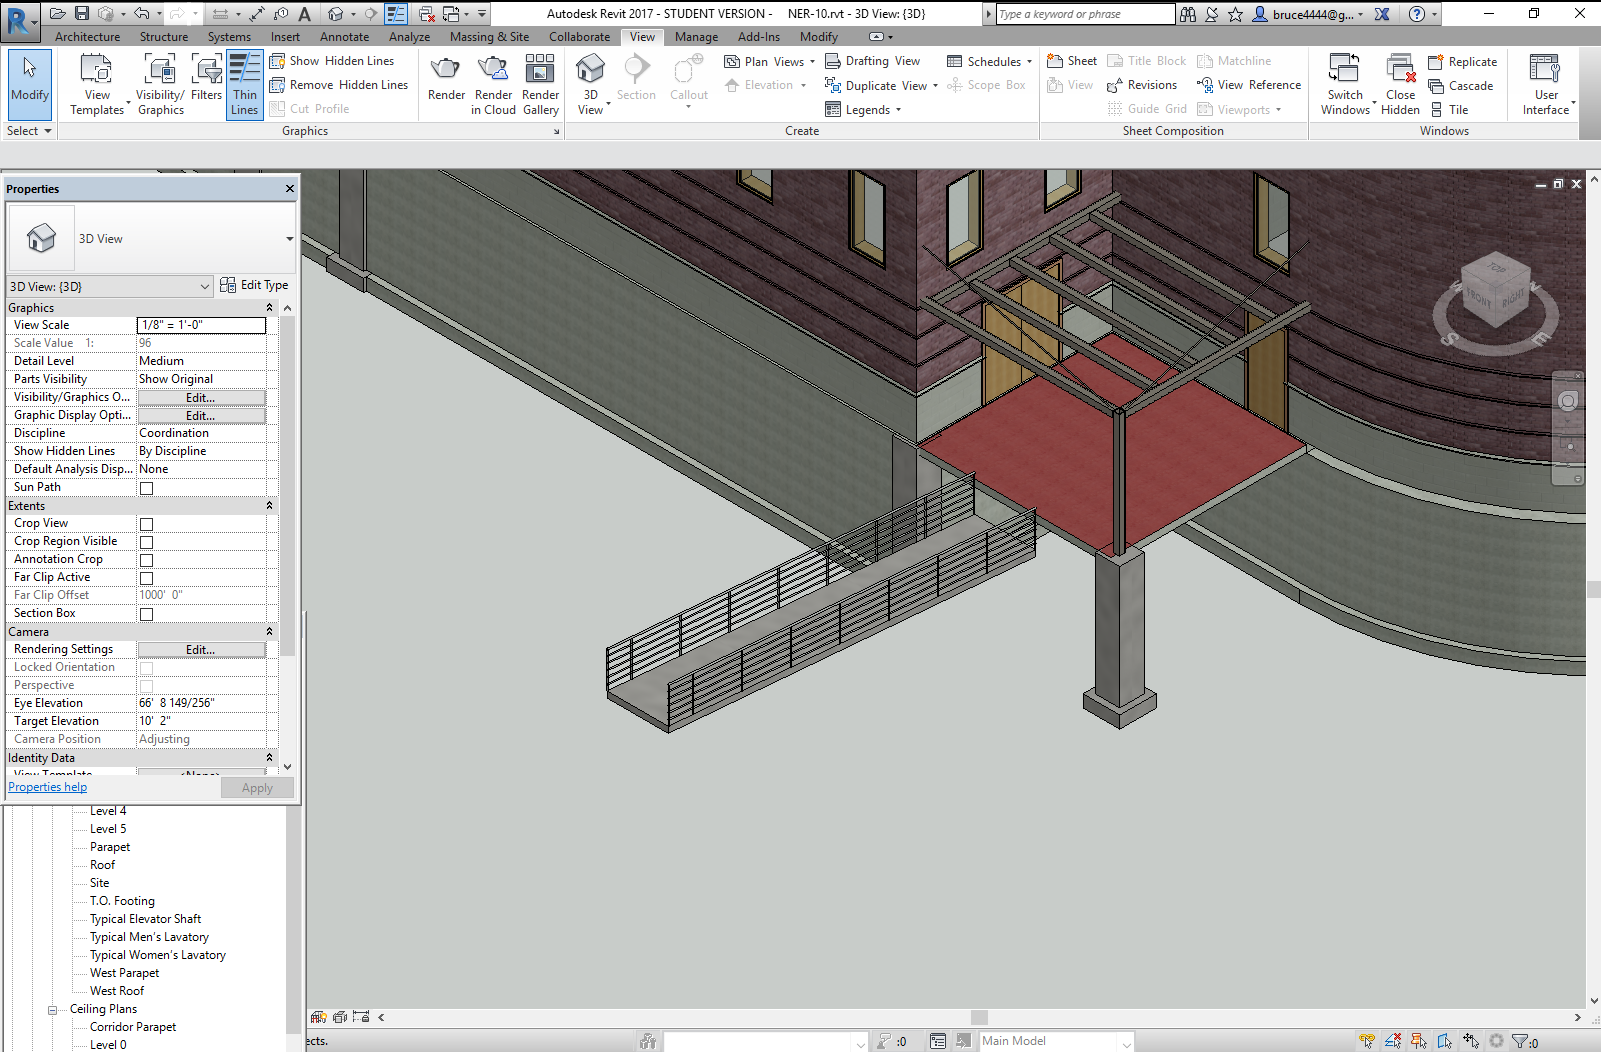The height and width of the screenshot is (1052, 1601).
Task: Click the Properties help link
Action: [x=47, y=787]
